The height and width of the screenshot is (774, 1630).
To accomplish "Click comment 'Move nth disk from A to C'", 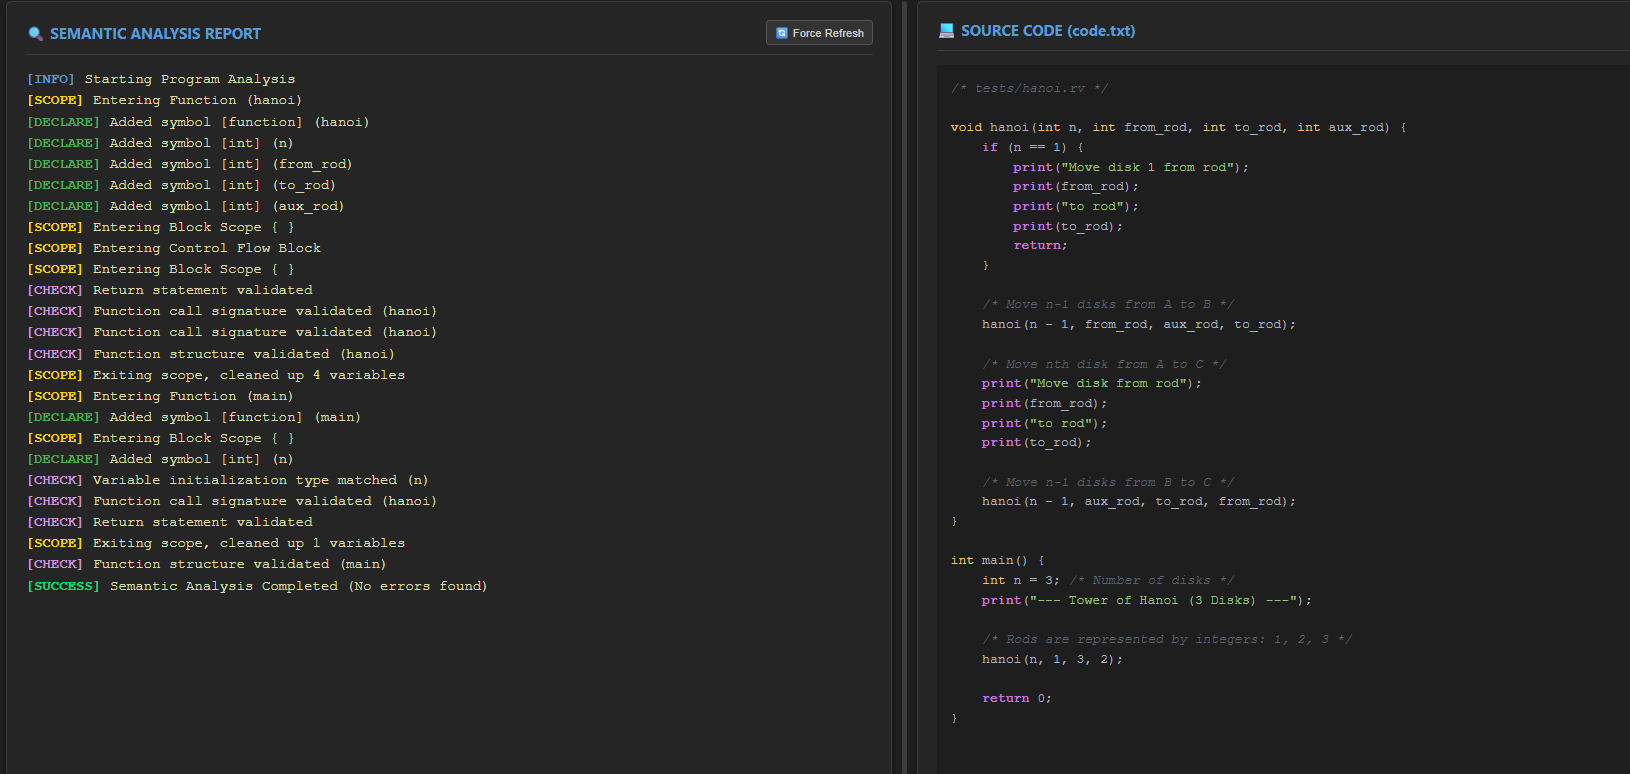I will coord(1104,364).
